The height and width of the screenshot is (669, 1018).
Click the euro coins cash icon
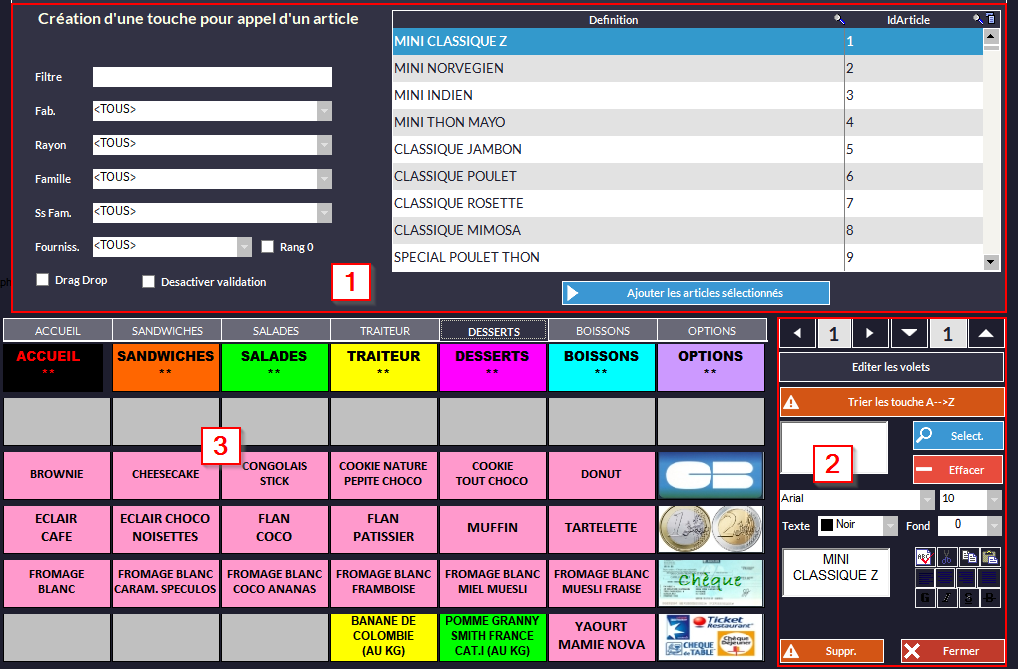pyautogui.click(x=711, y=527)
